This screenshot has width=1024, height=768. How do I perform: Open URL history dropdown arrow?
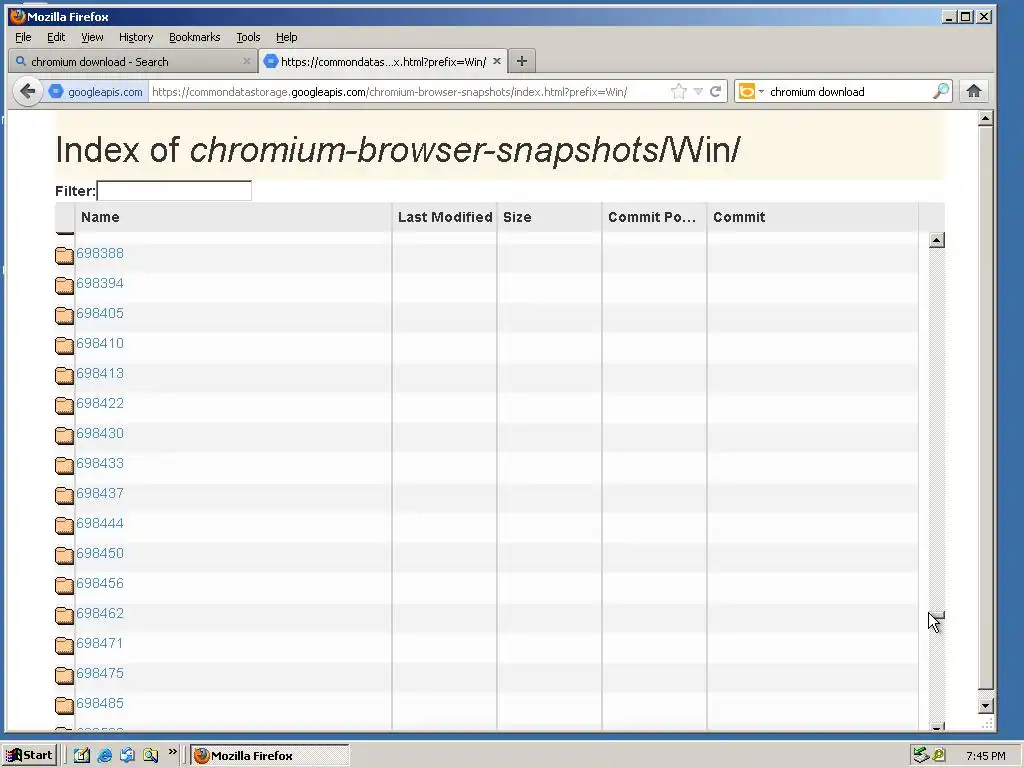pos(698,91)
